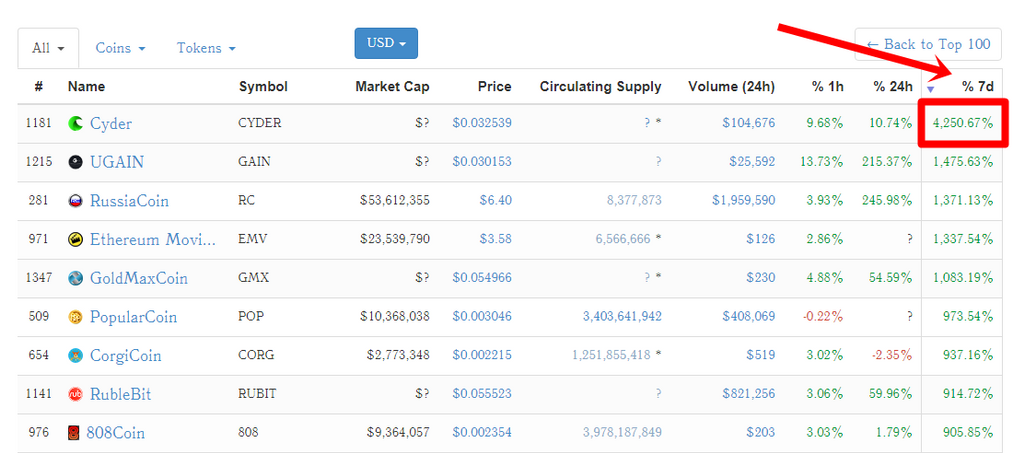This screenshot has width=1024, height=453.
Task: Sort by Volume (24h) column header
Action: coord(731,87)
